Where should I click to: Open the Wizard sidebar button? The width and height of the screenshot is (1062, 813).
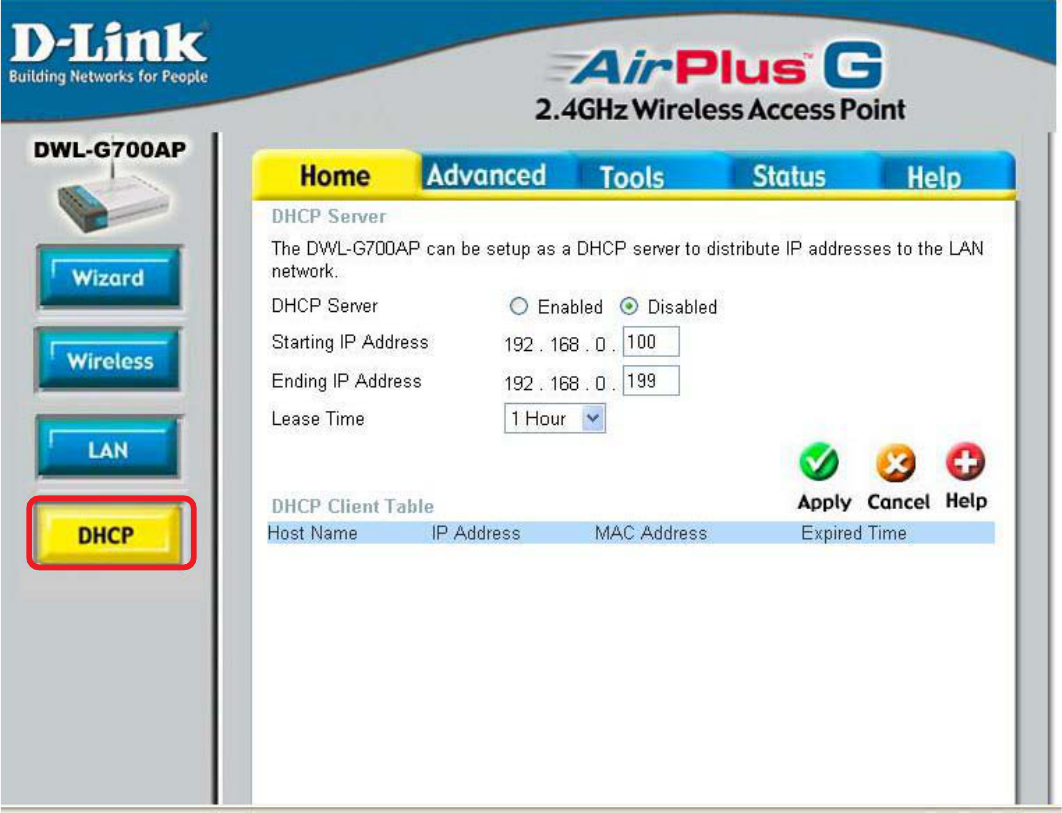coord(109,278)
